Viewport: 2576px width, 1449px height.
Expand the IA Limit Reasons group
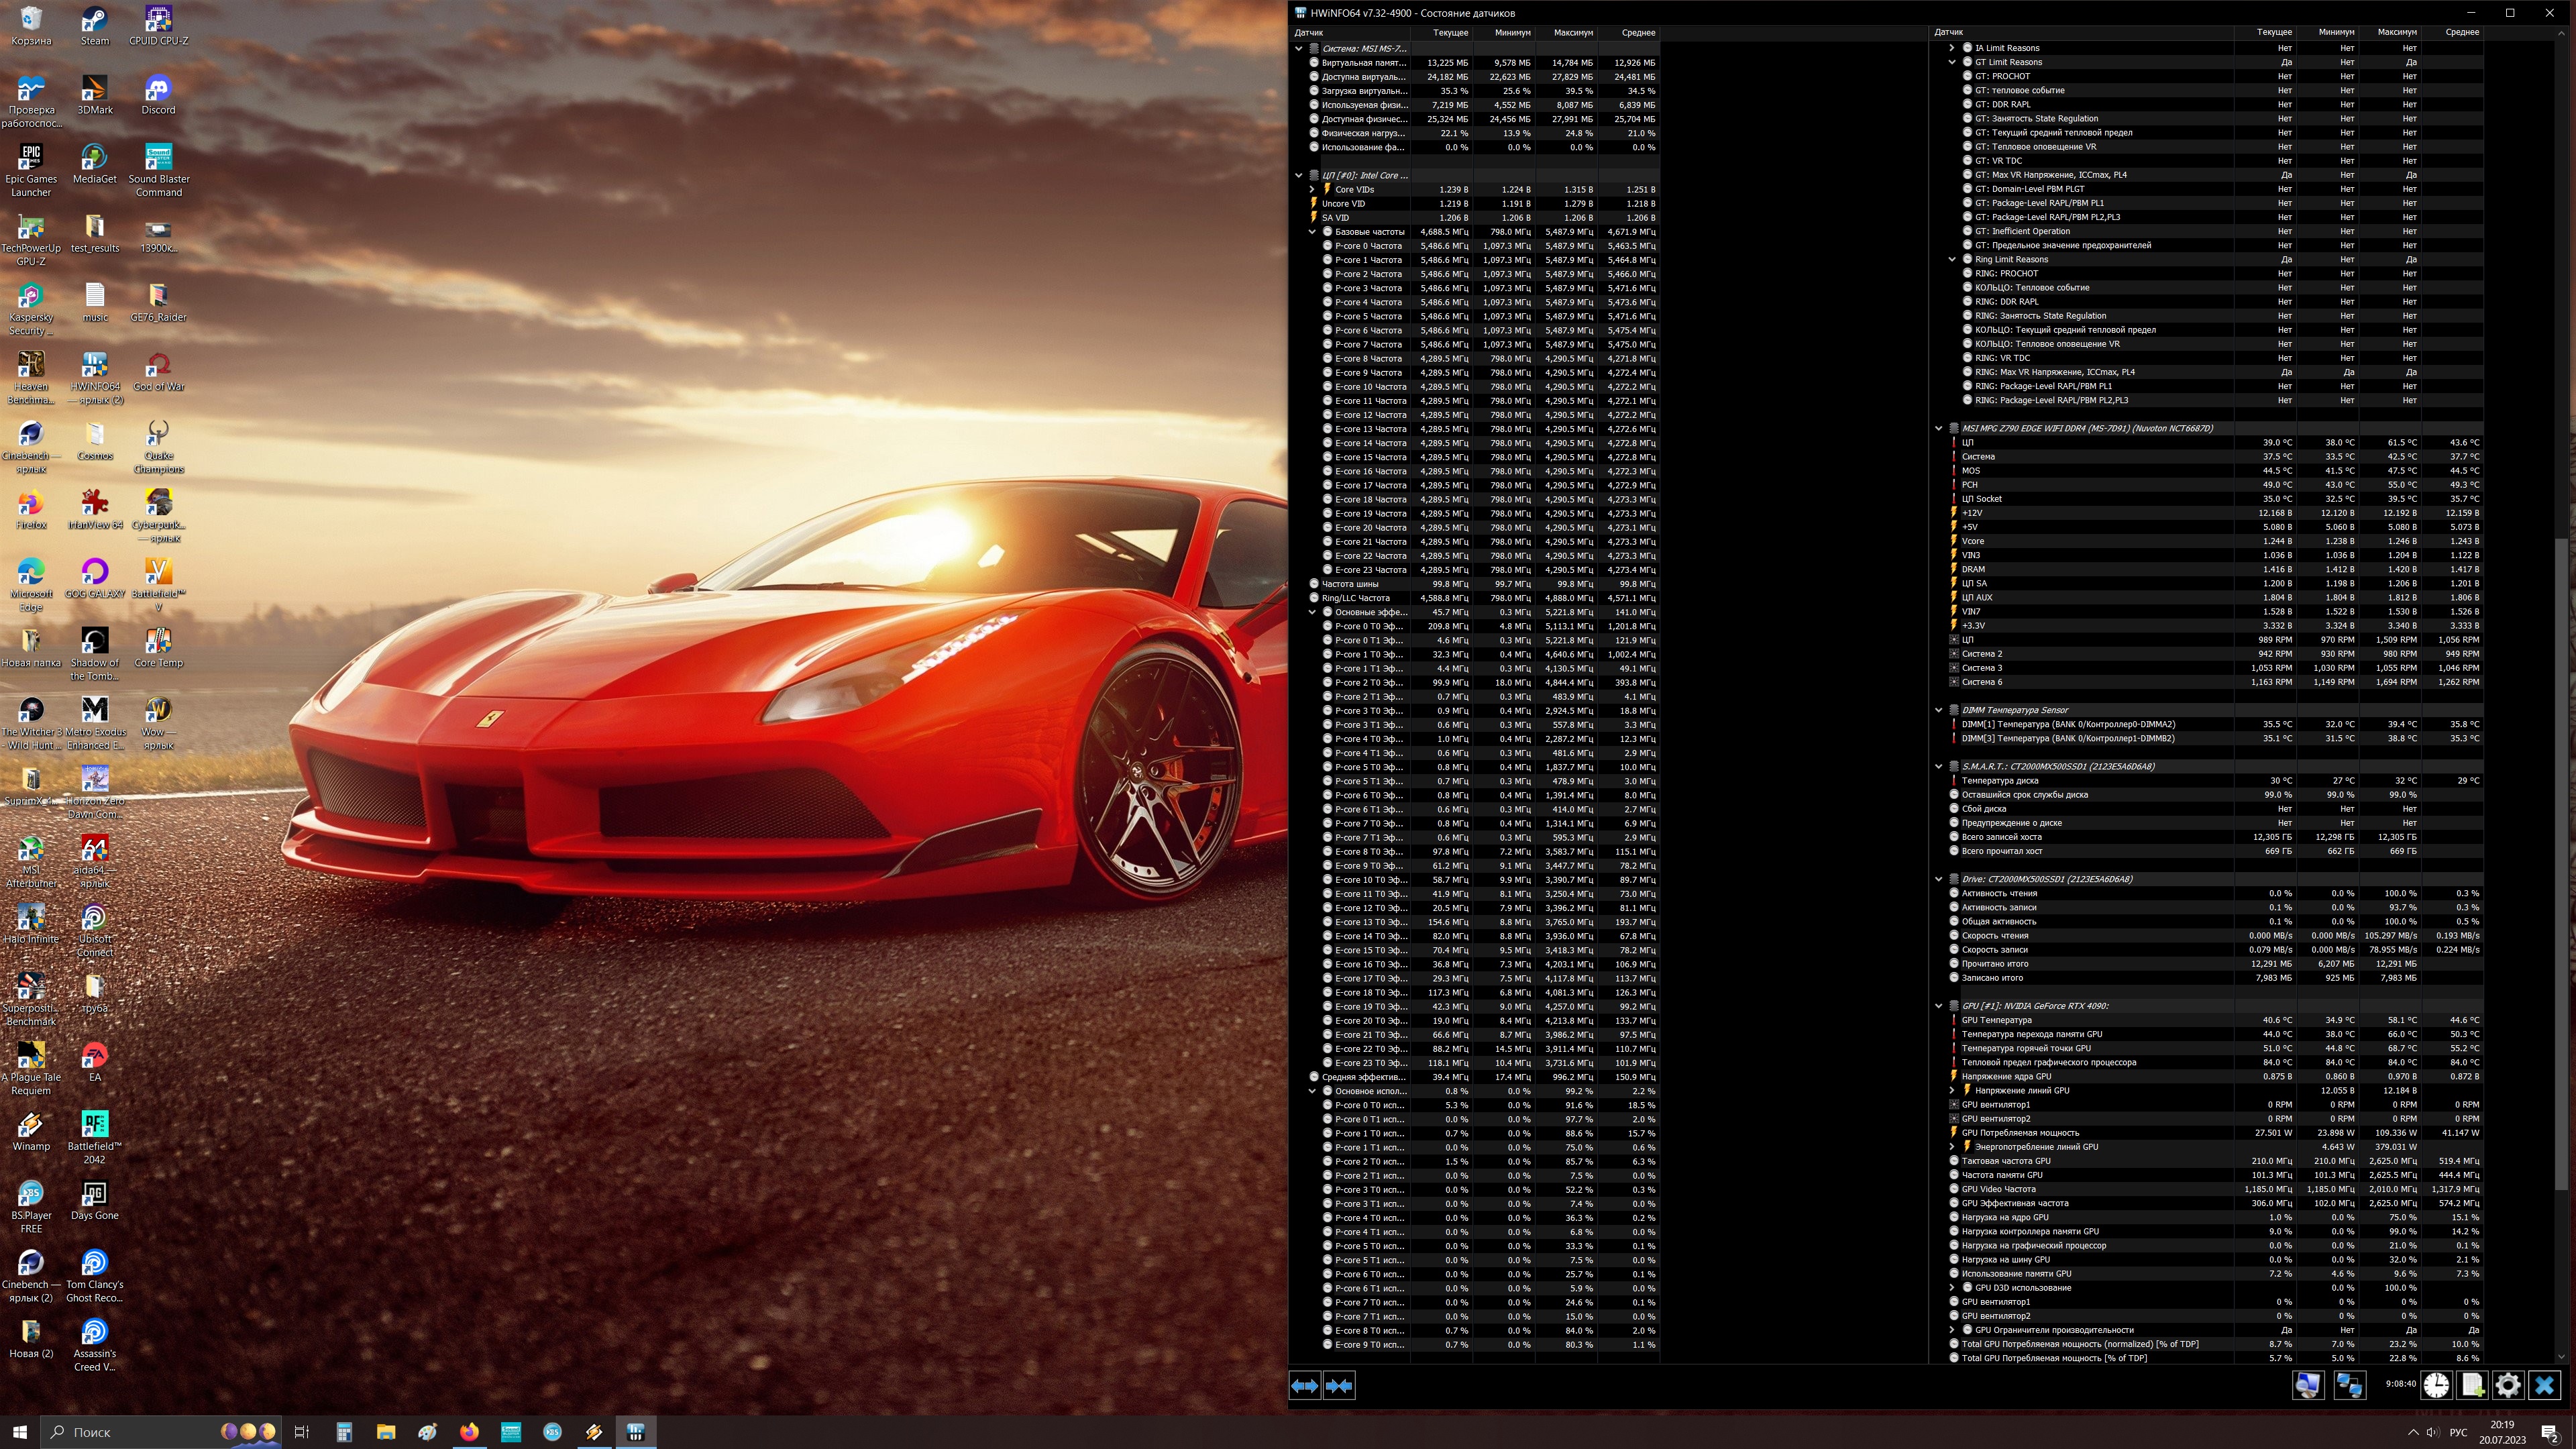[1952, 48]
